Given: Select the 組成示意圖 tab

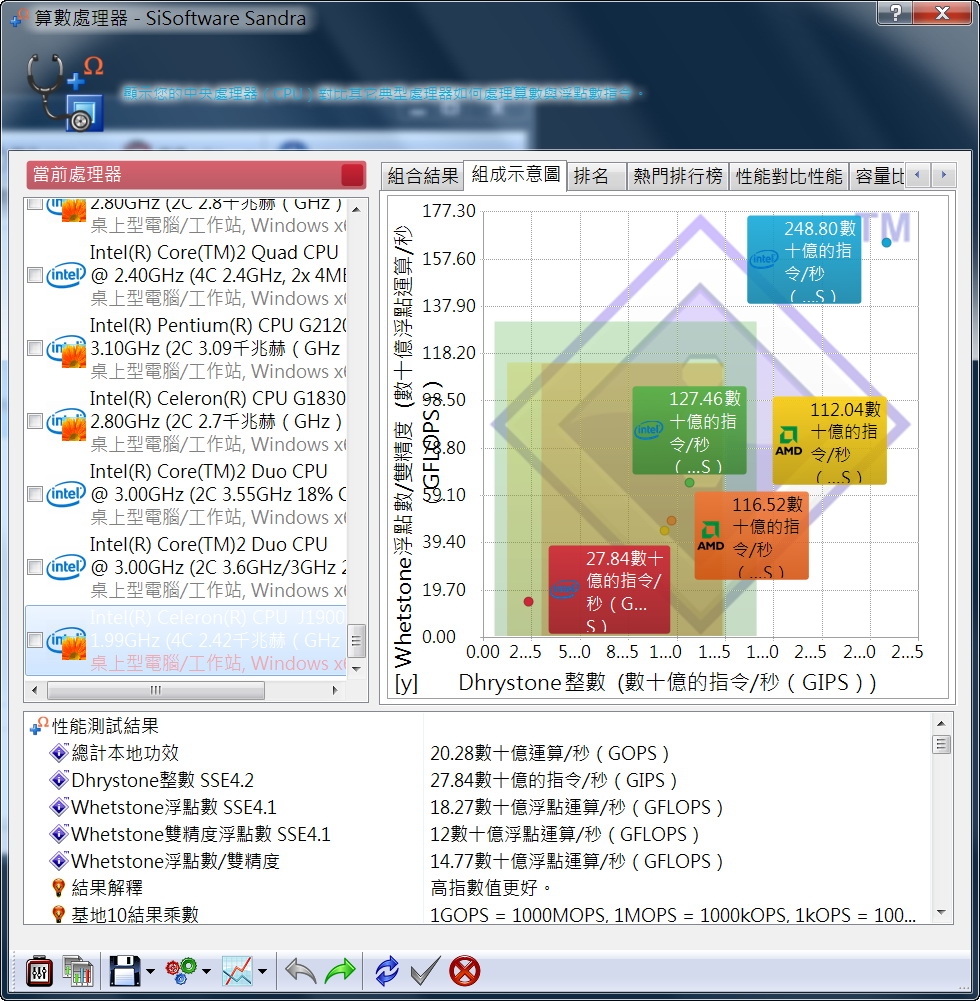Looking at the screenshot, I should point(516,174).
